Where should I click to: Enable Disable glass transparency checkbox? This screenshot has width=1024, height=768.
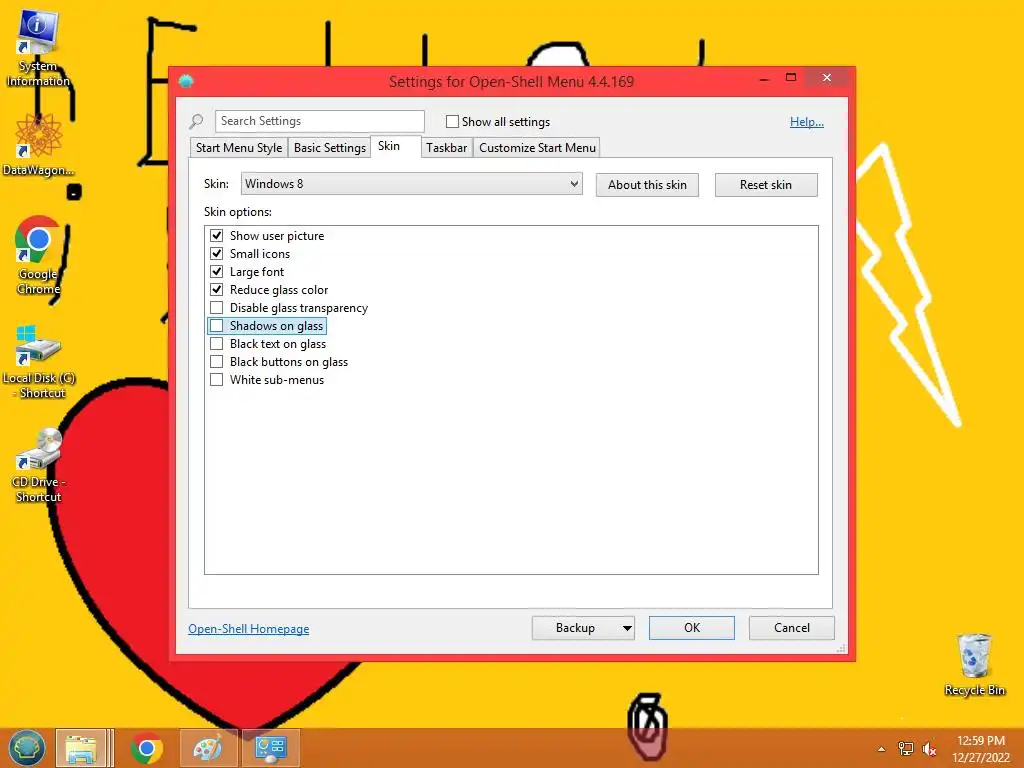click(216, 308)
